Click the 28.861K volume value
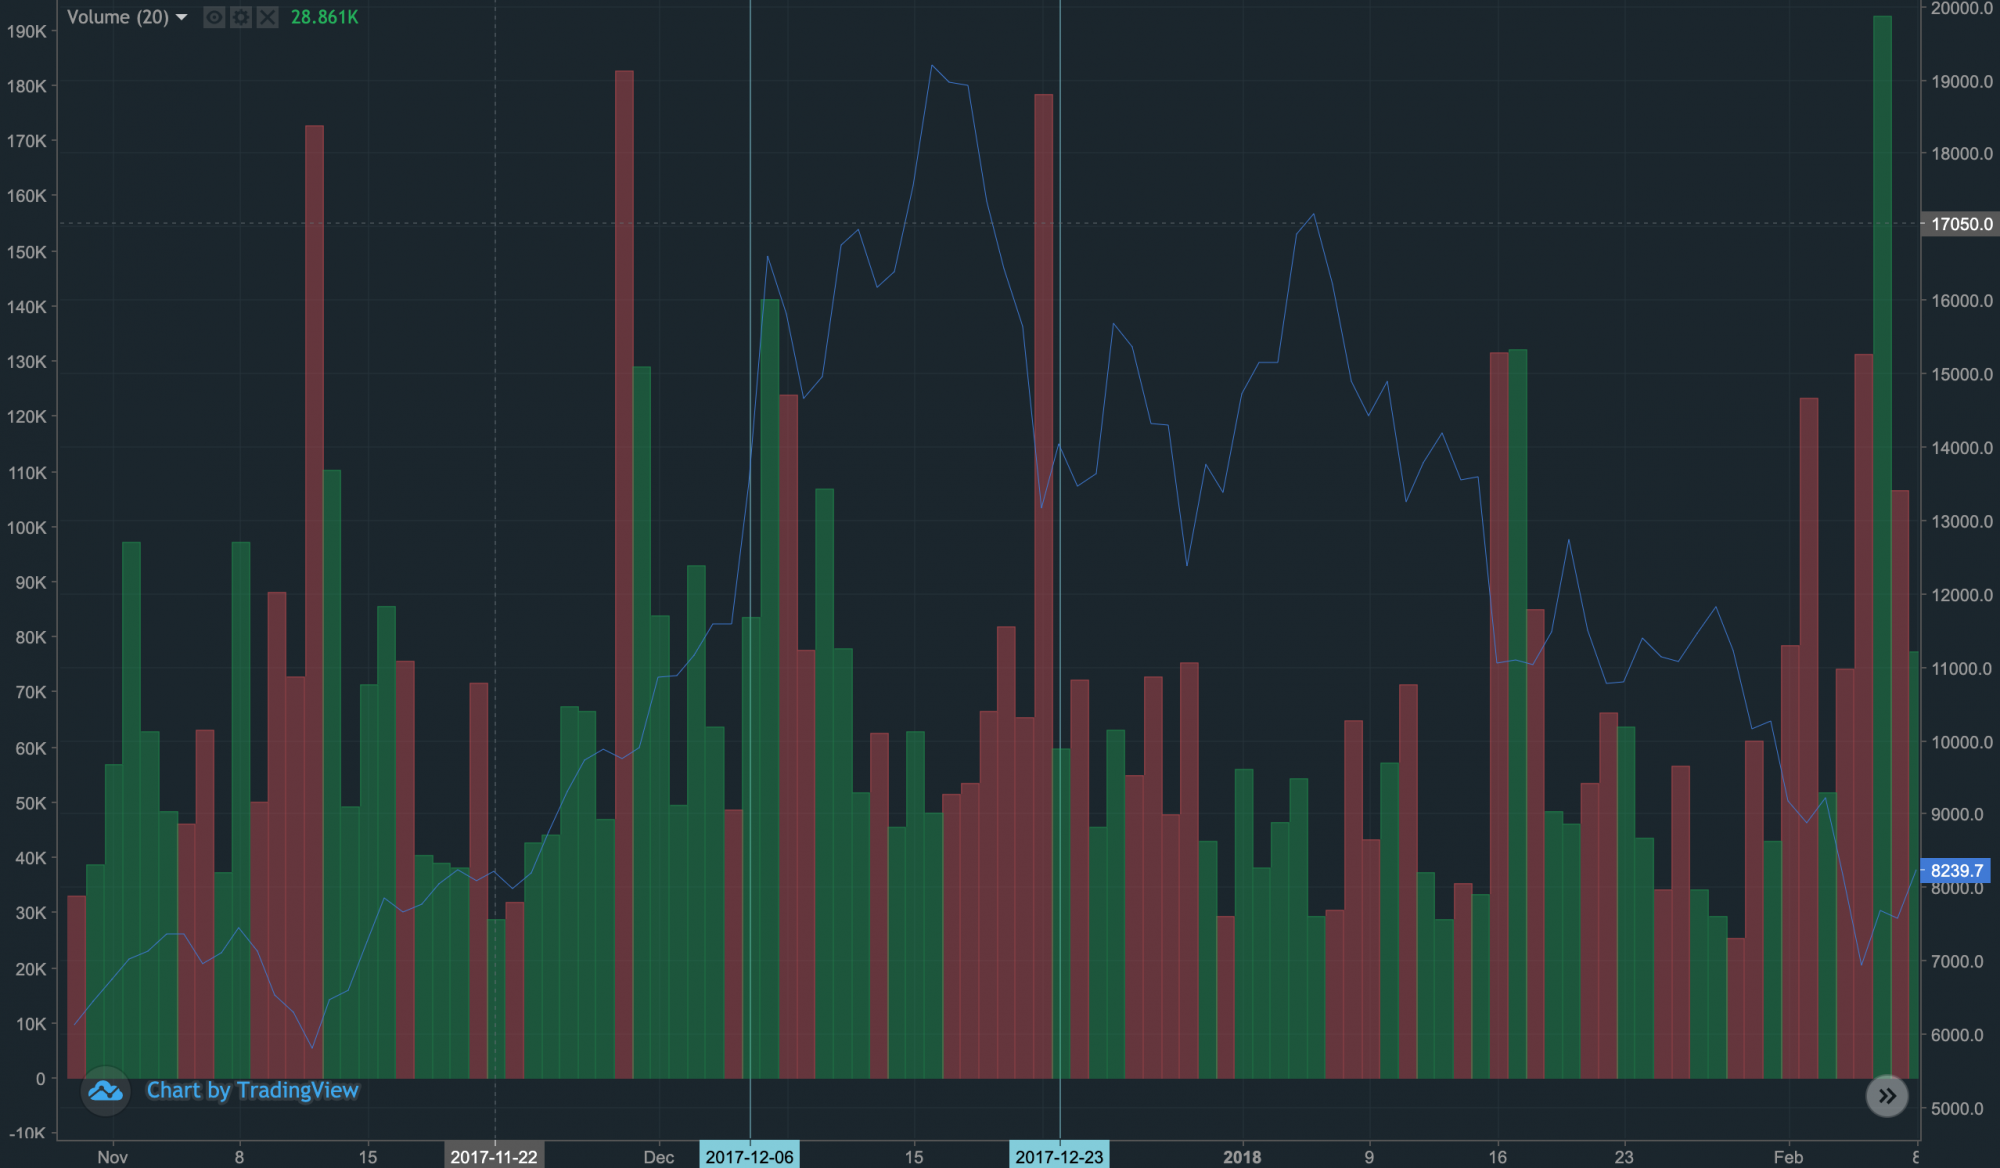The height and width of the screenshot is (1168, 2000). [x=324, y=17]
